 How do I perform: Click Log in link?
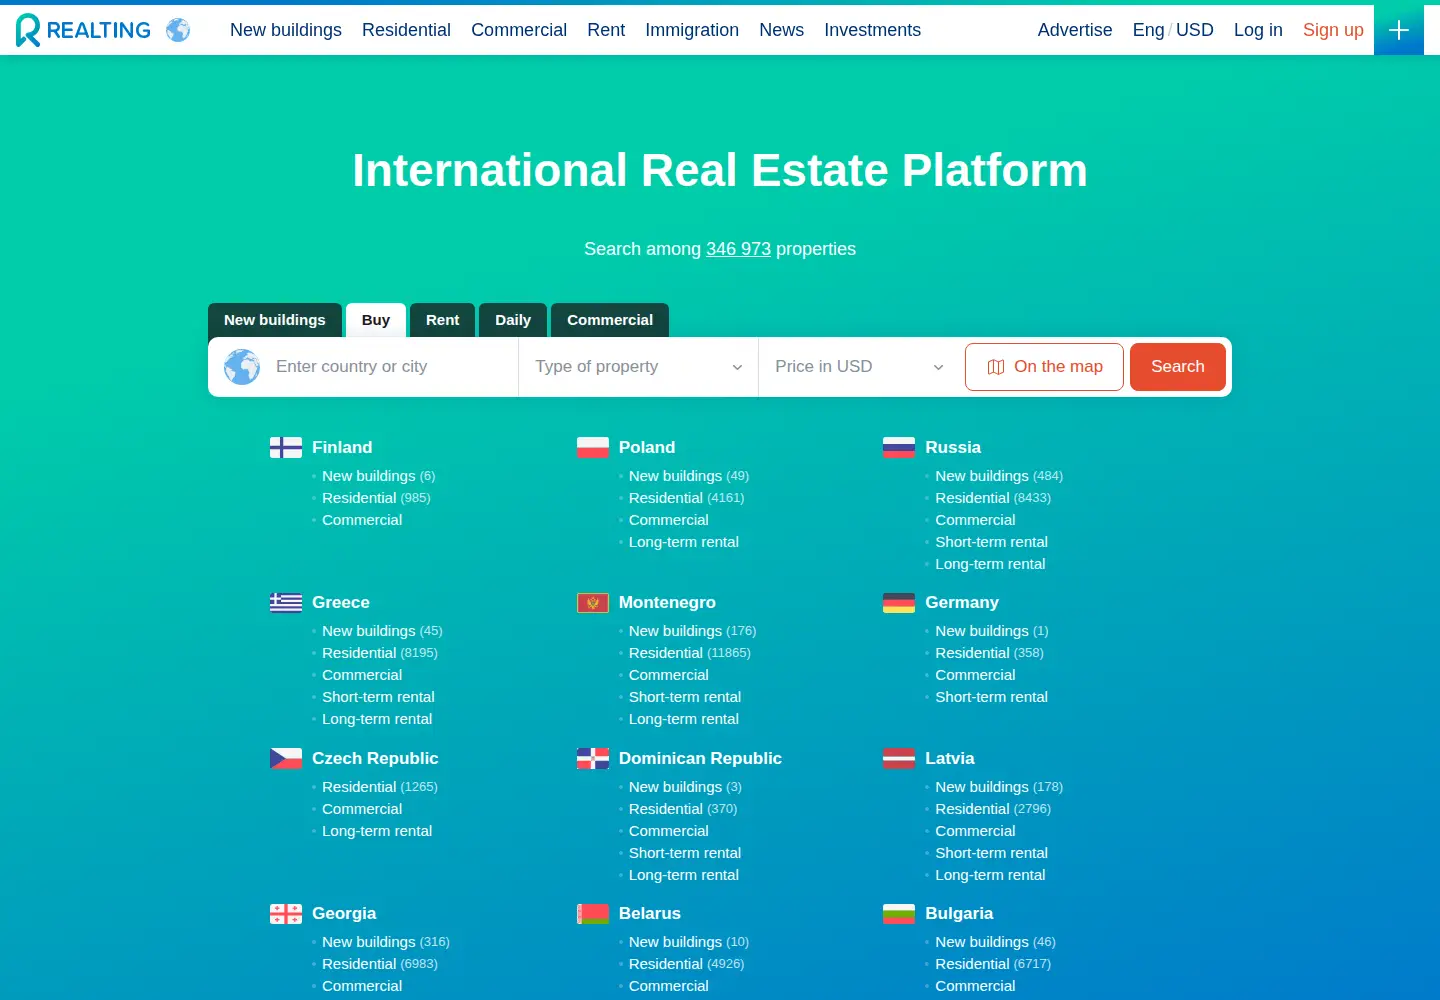point(1258,30)
